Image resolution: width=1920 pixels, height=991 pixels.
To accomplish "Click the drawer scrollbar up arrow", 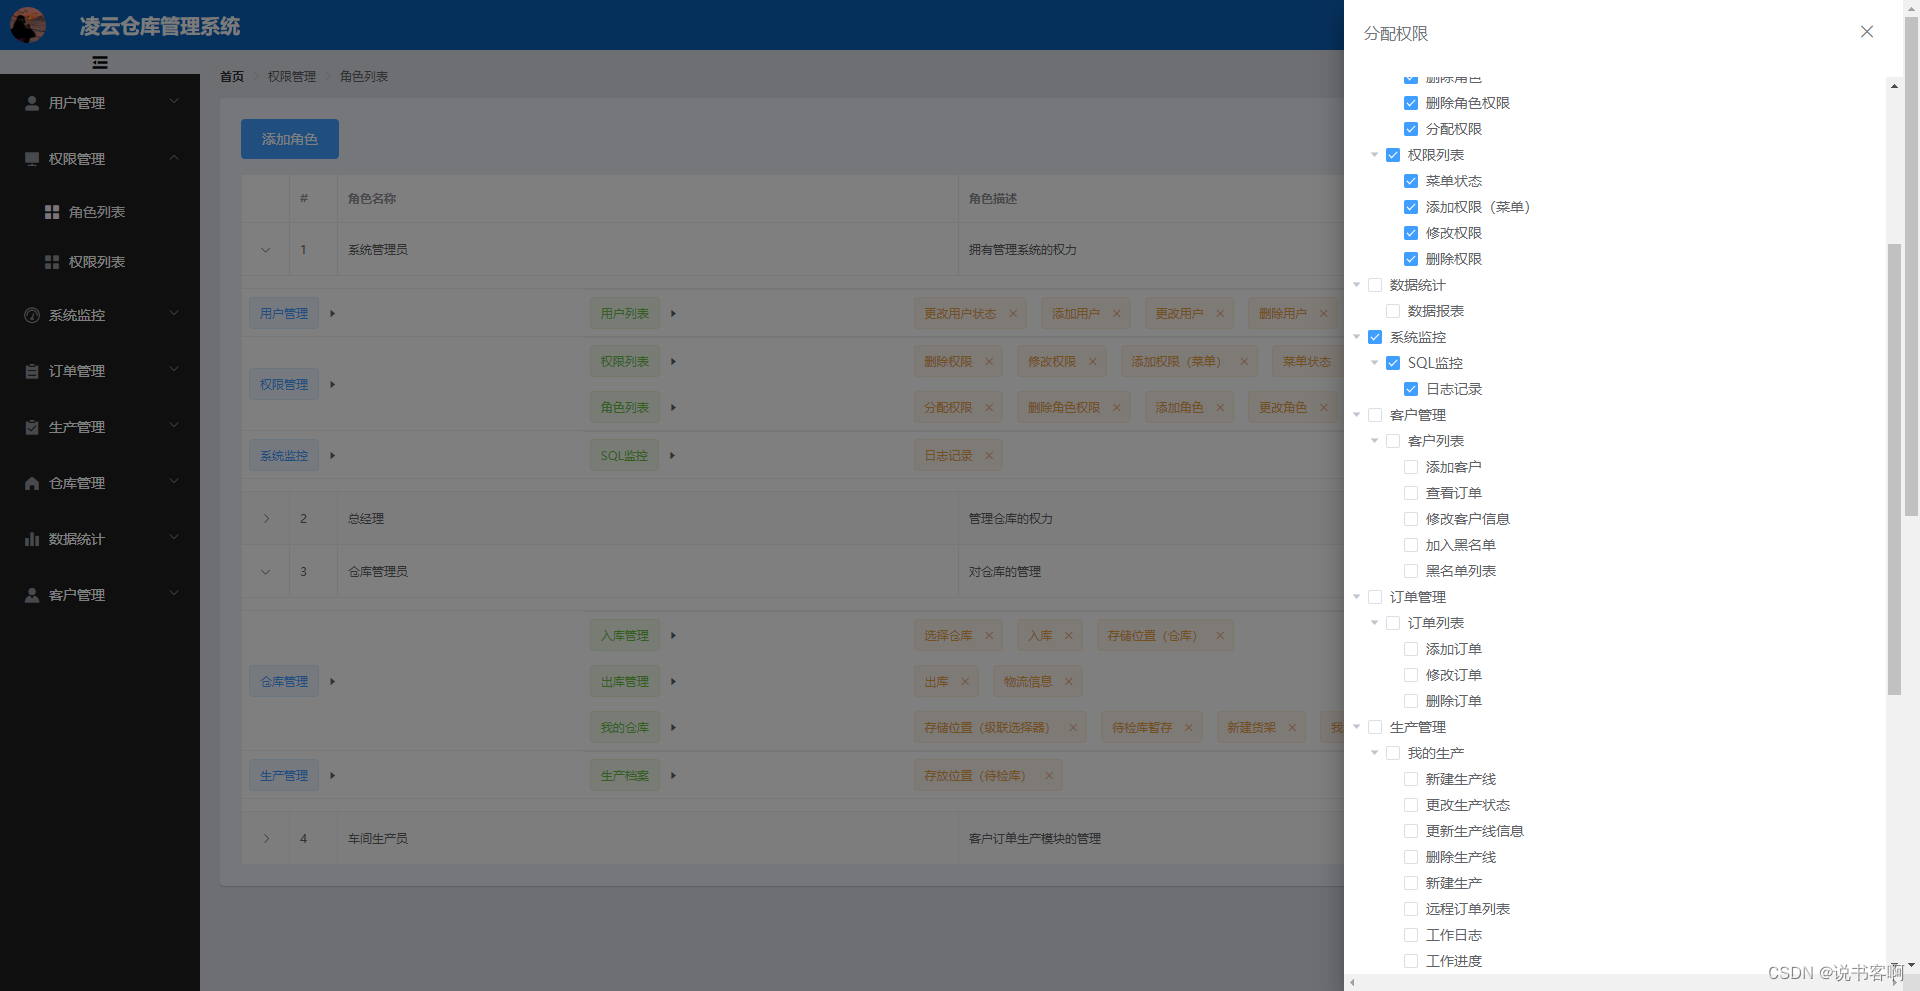I will [x=1894, y=86].
